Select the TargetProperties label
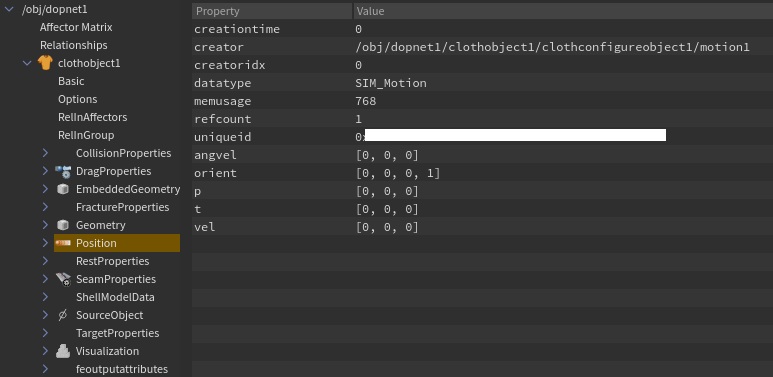 (117, 333)
